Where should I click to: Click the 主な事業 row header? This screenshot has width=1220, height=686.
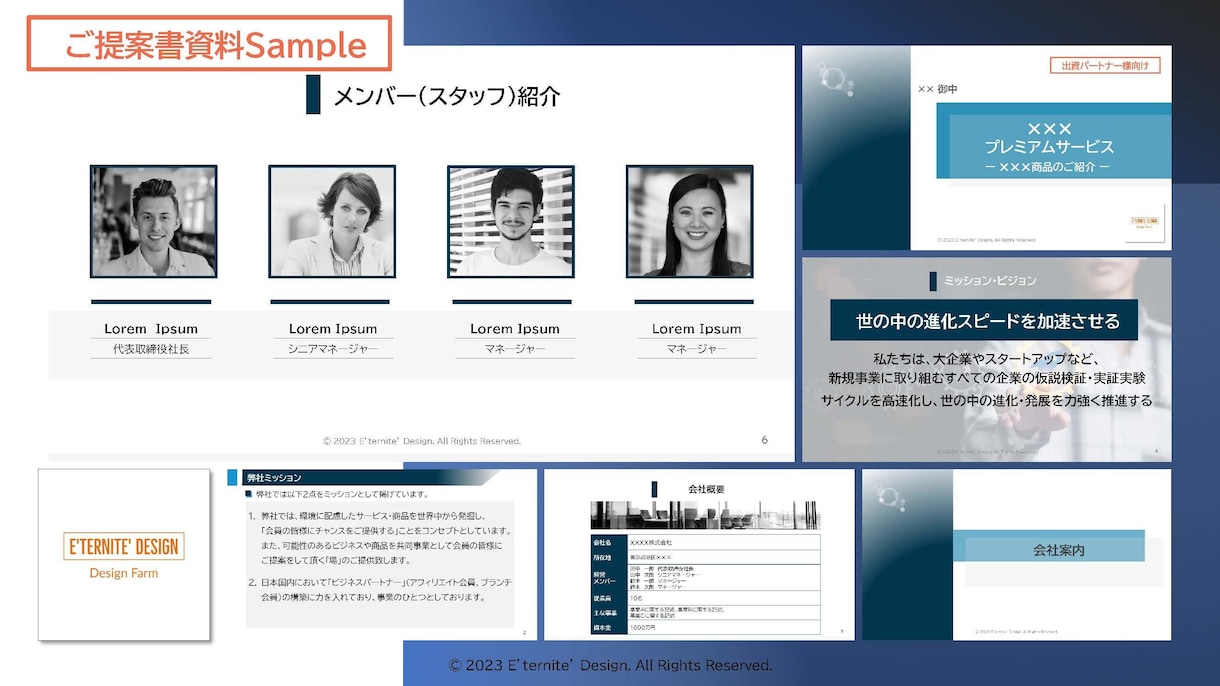[x=609, y=613]
